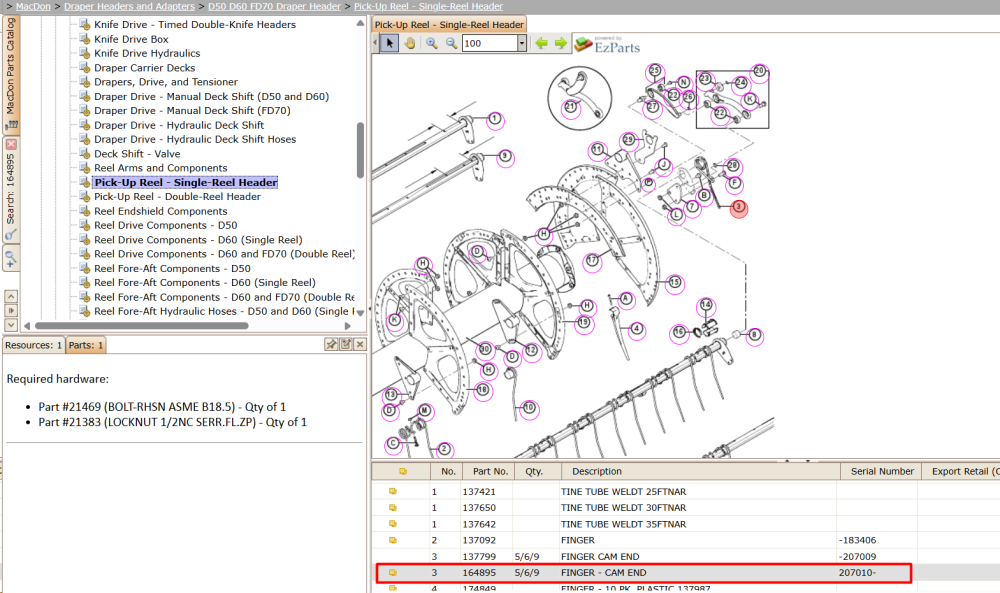Close the Search 164895 side tab
The width and height of the screenshot is (1000, 593).
(11, 144)
